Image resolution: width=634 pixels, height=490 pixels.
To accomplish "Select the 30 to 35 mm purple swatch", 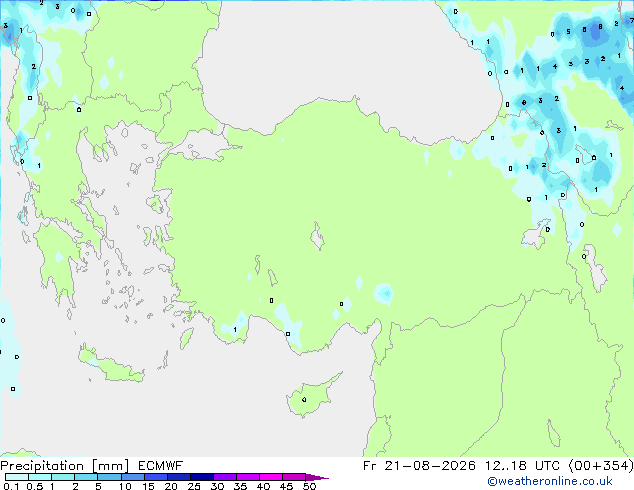I will pyautogui.click(x=224, y=477).
